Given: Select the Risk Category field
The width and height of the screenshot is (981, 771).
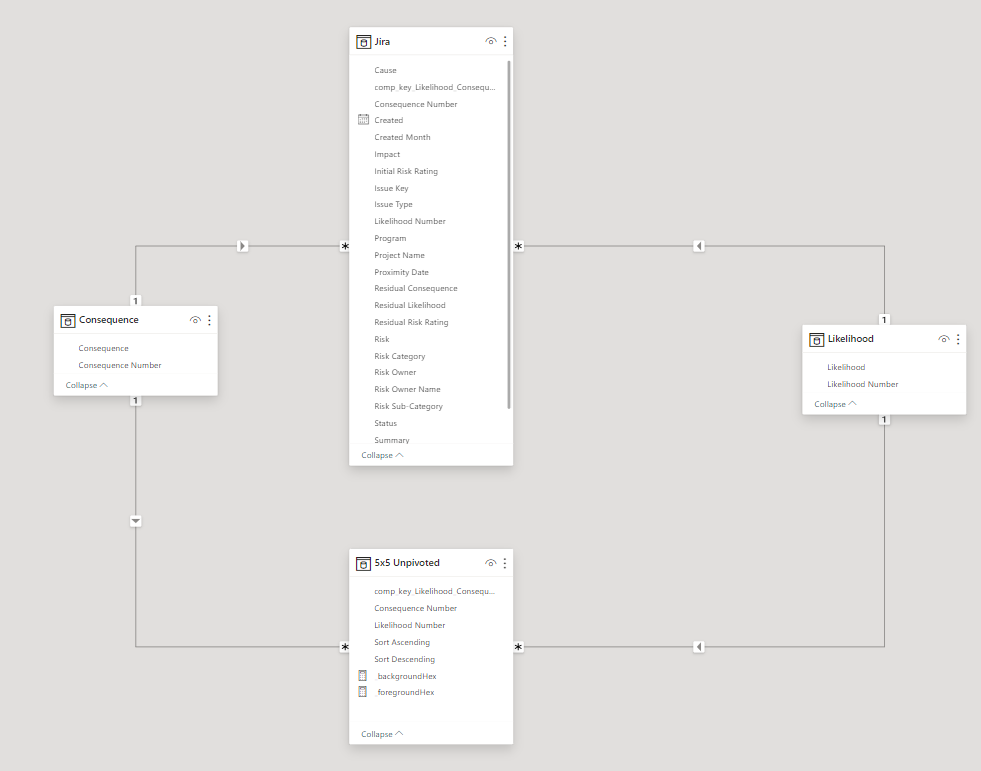Looking at the screenshot, I should pos(400,355).
